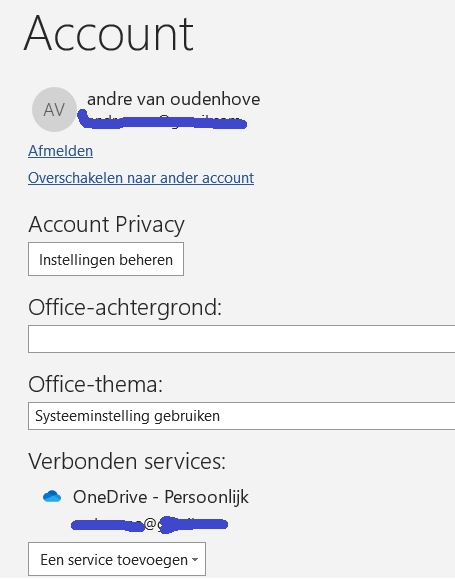Open Overschakelen naar ander account link
This screenshot has height=580, width=455.
click(141, 178)
